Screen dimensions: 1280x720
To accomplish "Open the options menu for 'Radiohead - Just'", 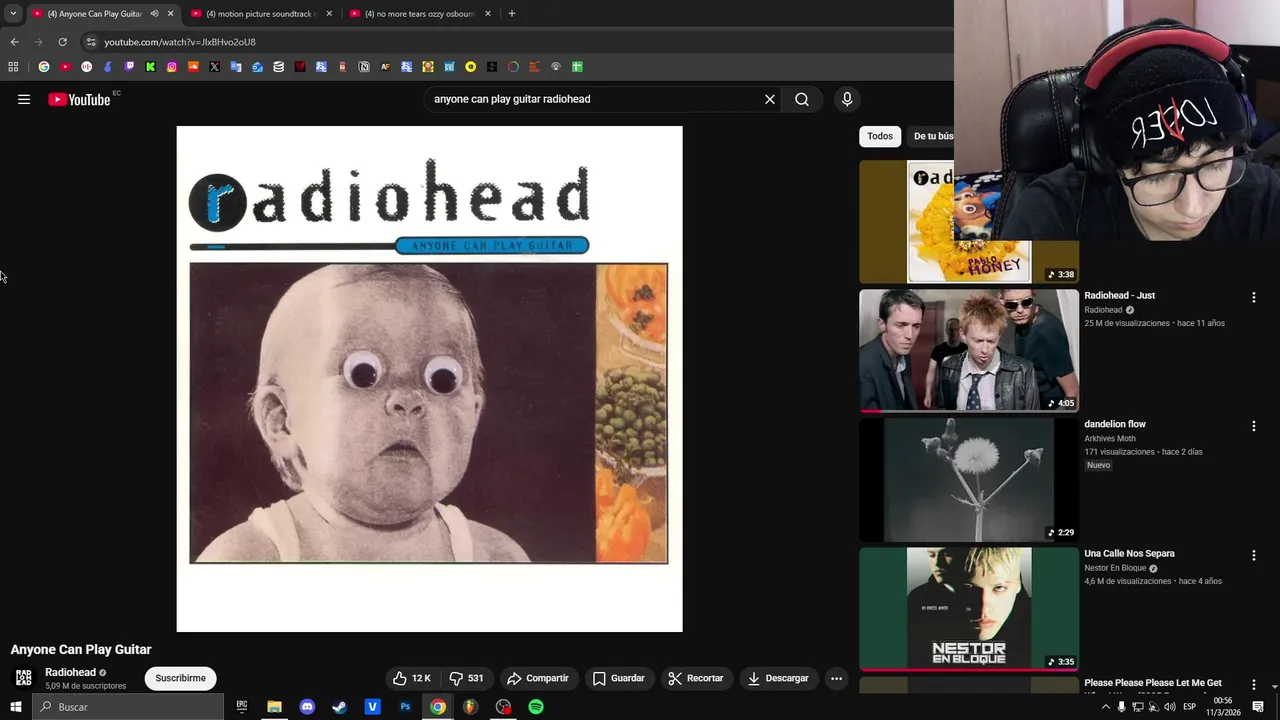I will point(1254,297).
